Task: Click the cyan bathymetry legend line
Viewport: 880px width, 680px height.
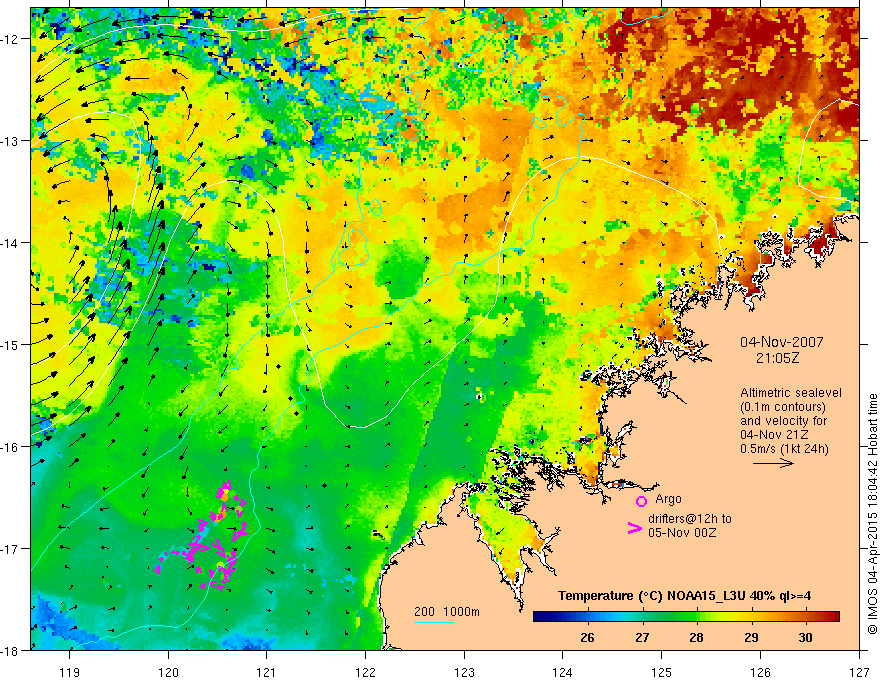Action: click(x=433, y=623)
